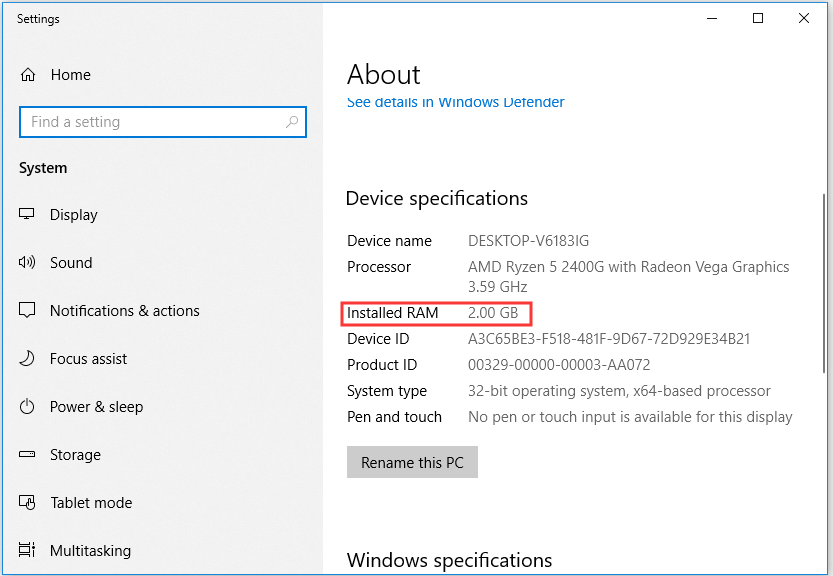Open See details in Windows Defender link
This screenshot has width=833, height=576.
[455, 101]
